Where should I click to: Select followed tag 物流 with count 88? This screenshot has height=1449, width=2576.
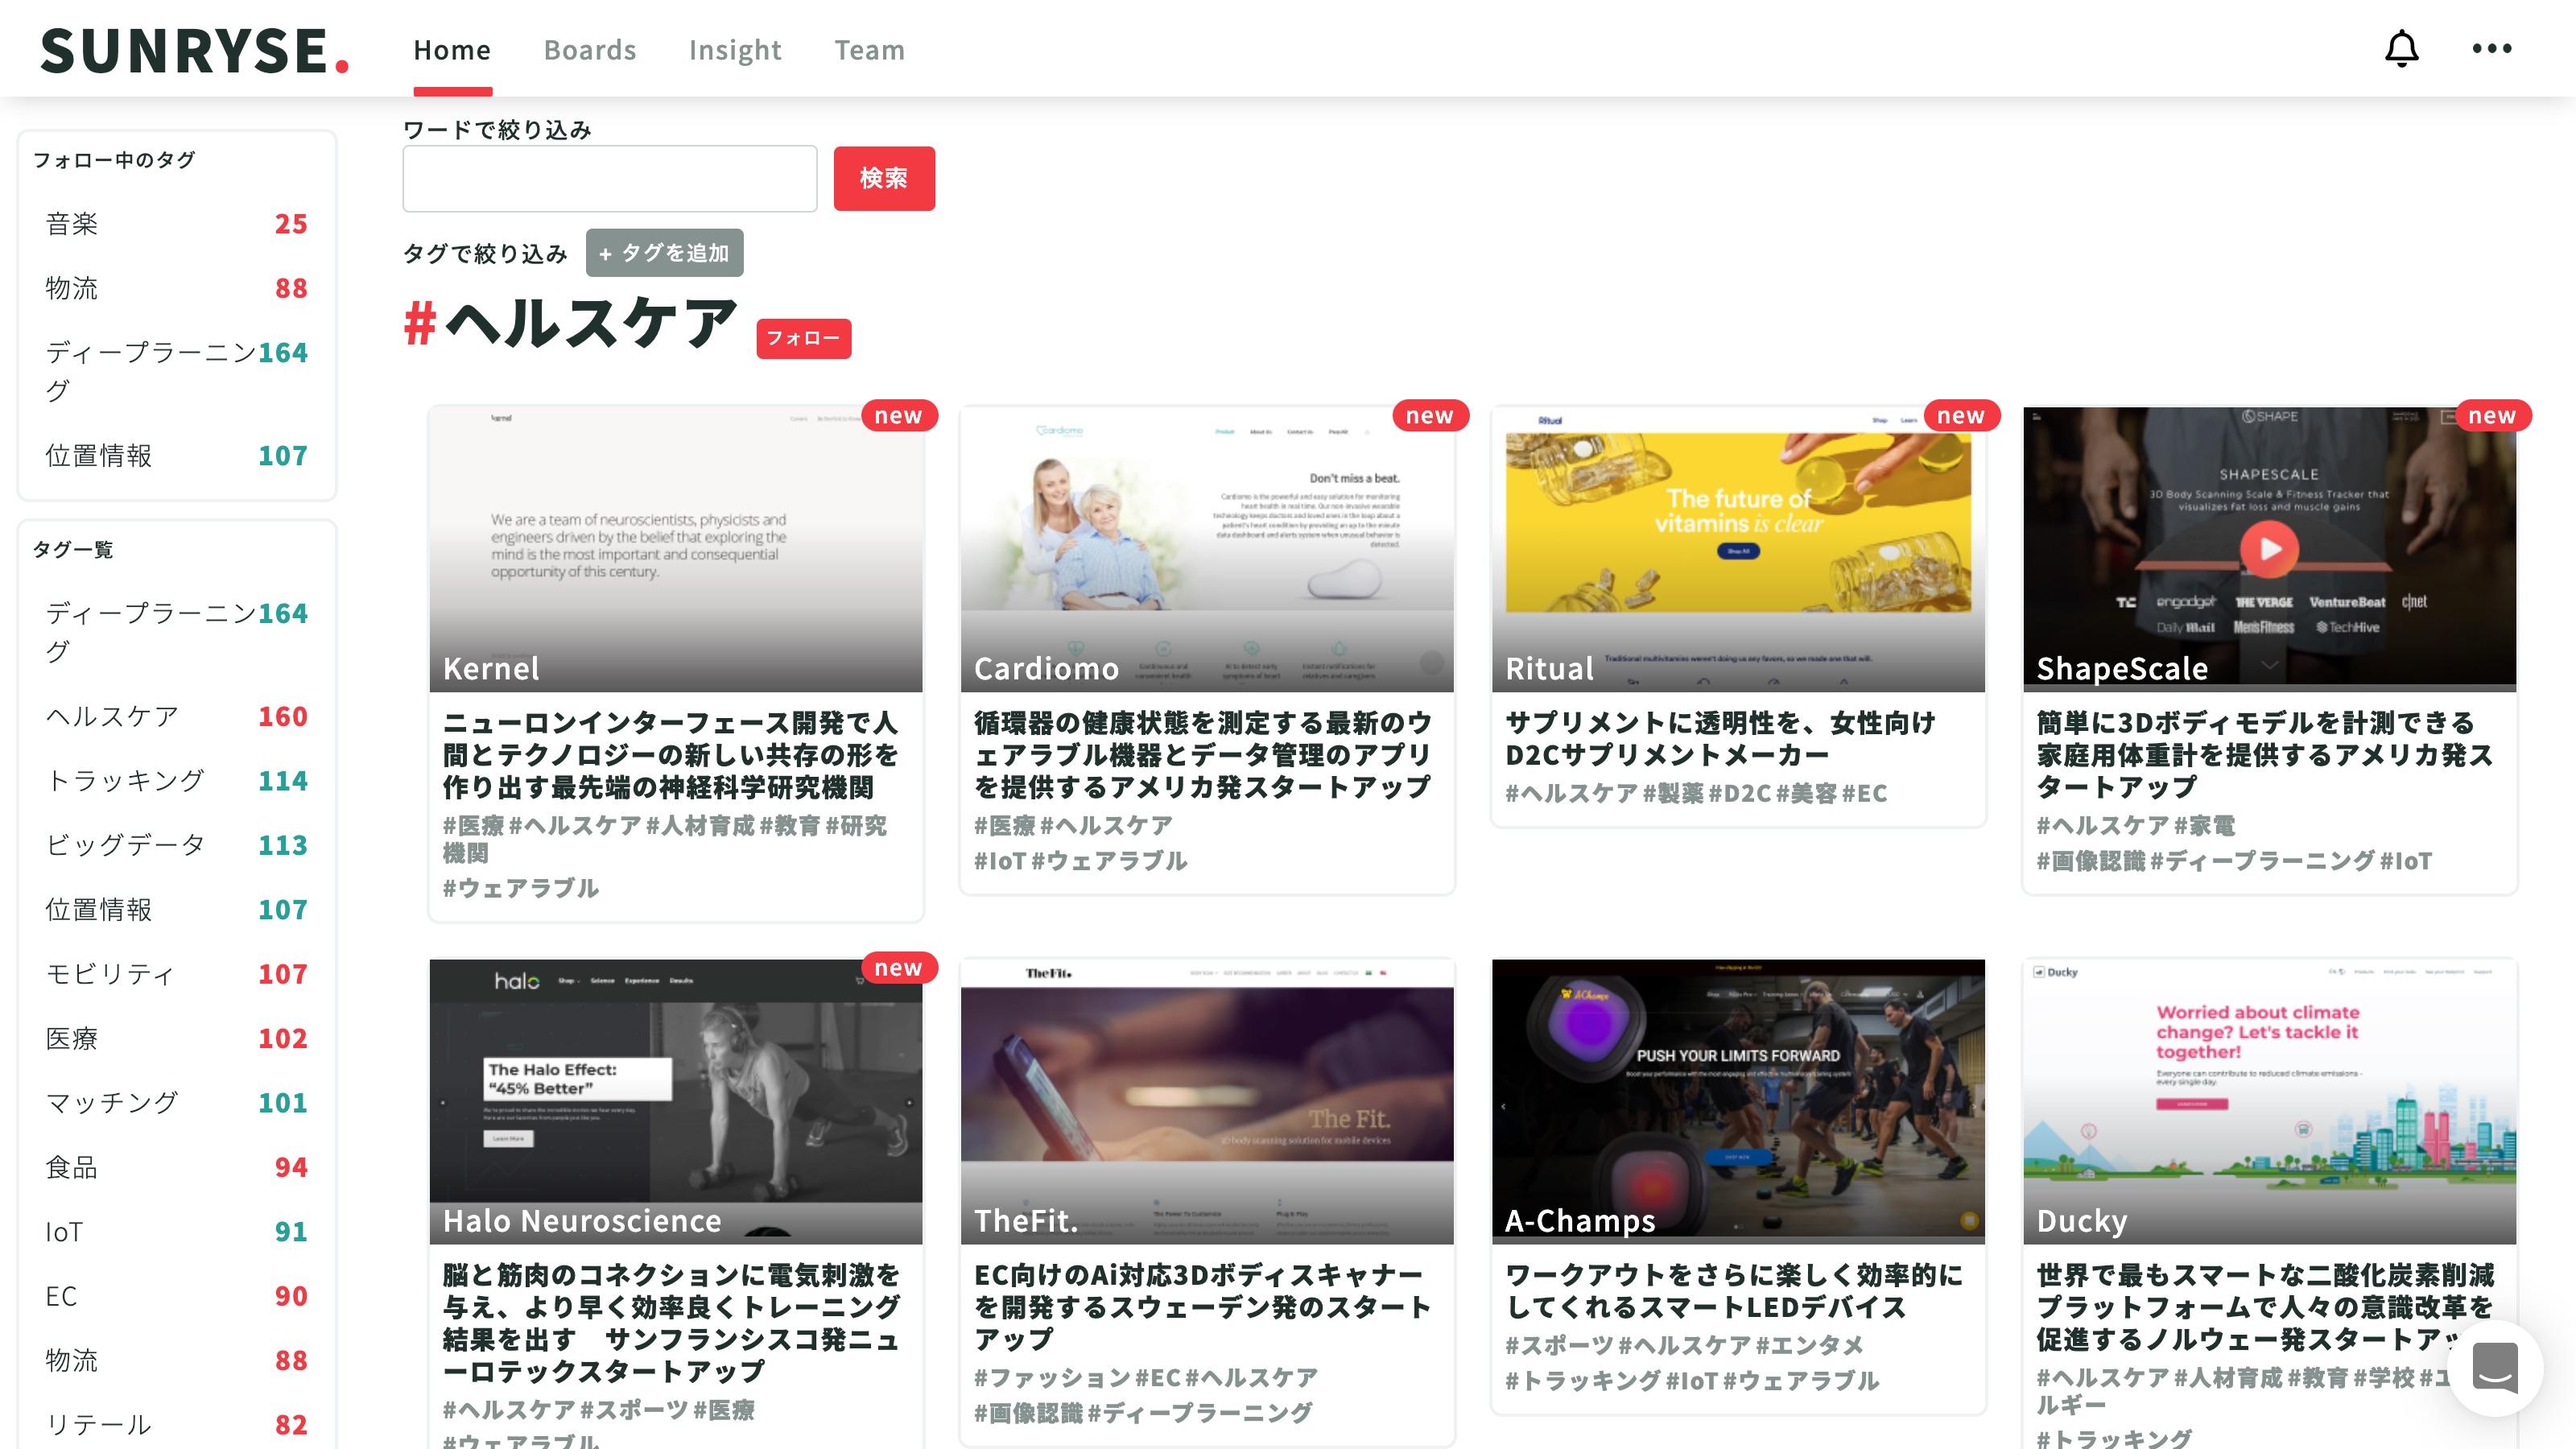(x=176, y=288)
